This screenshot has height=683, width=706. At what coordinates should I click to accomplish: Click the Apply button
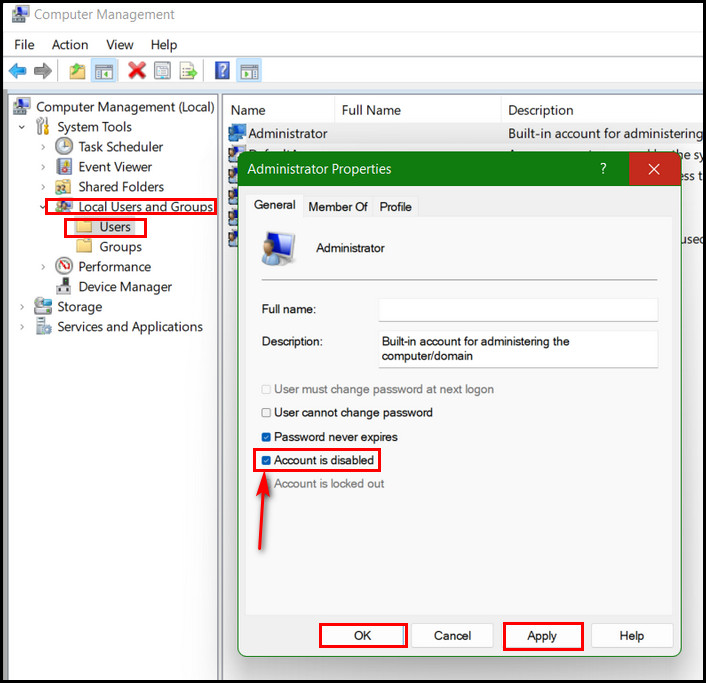click(x=542, y=635)
